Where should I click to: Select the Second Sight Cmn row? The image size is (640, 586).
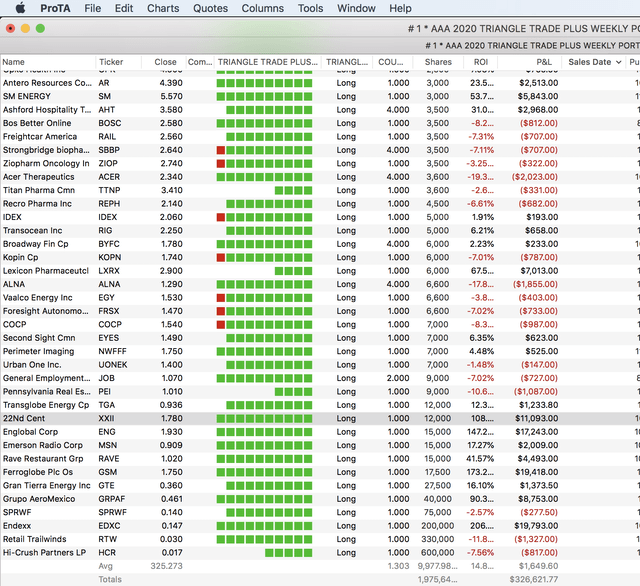click(320, 338)
